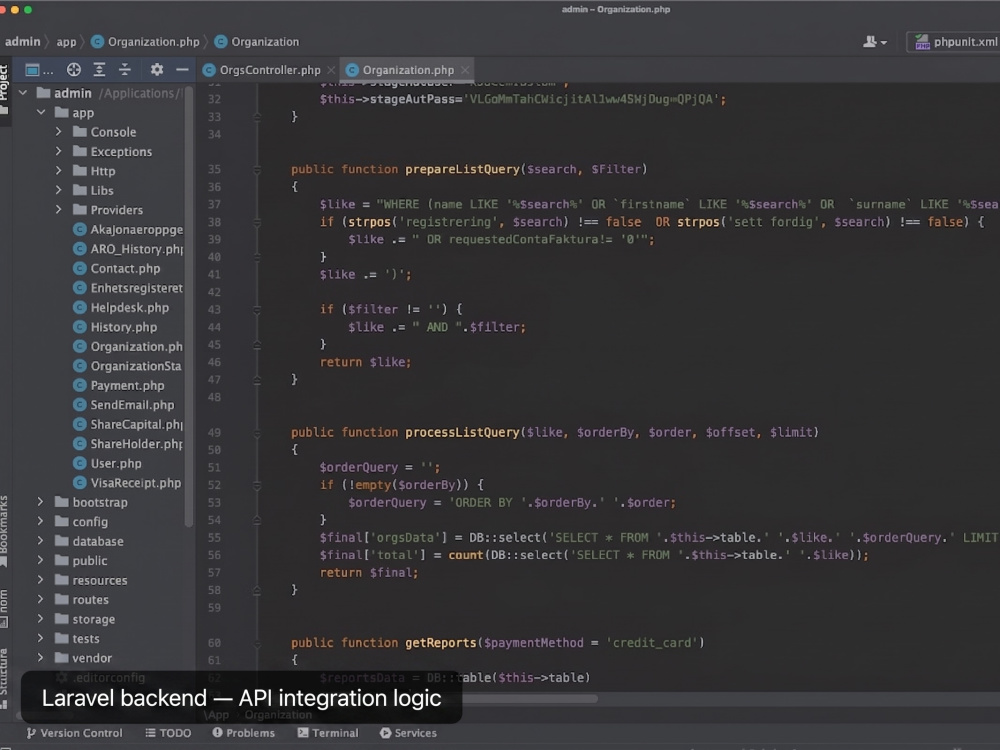Viewport: 1000px width, 750px height.
Task: Click the Version Control branch icon
Action: [31, 733]
